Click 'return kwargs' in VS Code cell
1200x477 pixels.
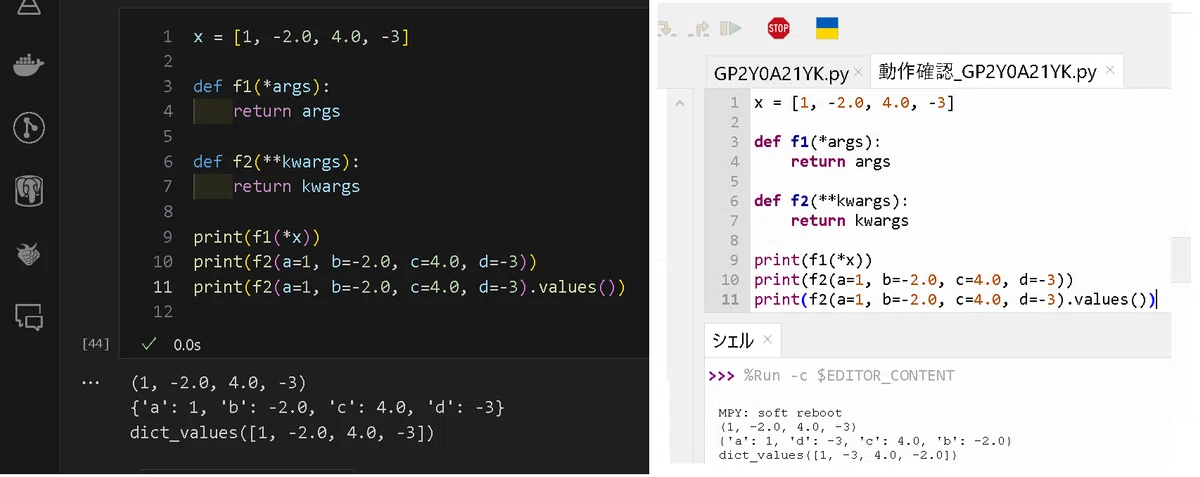296,186
